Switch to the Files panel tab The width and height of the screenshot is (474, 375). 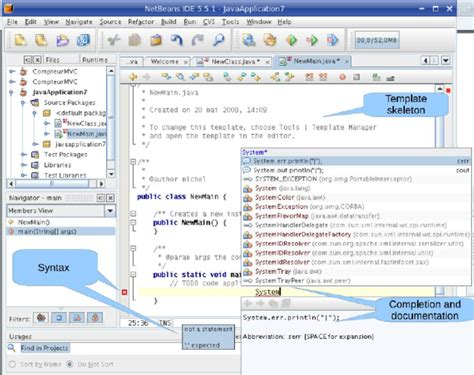(x=52, y=60)
